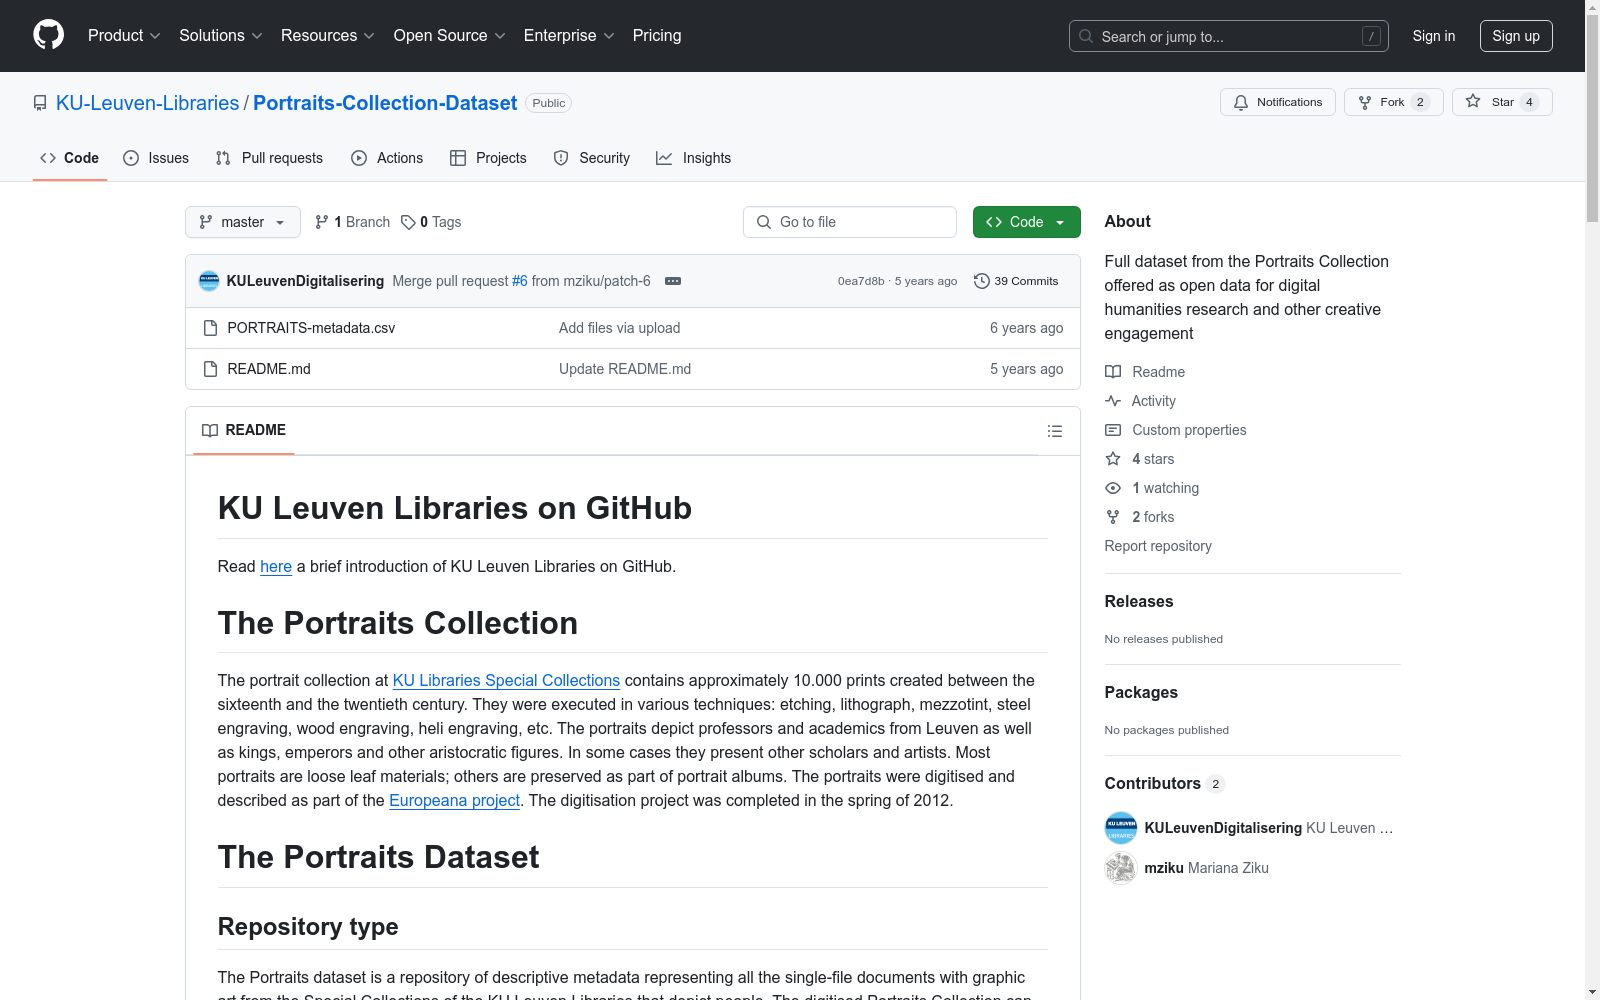This screenshot has height=1000, width=1600.
Task: Click the pulse icon beside Activity
Action: pos(1113,401)
